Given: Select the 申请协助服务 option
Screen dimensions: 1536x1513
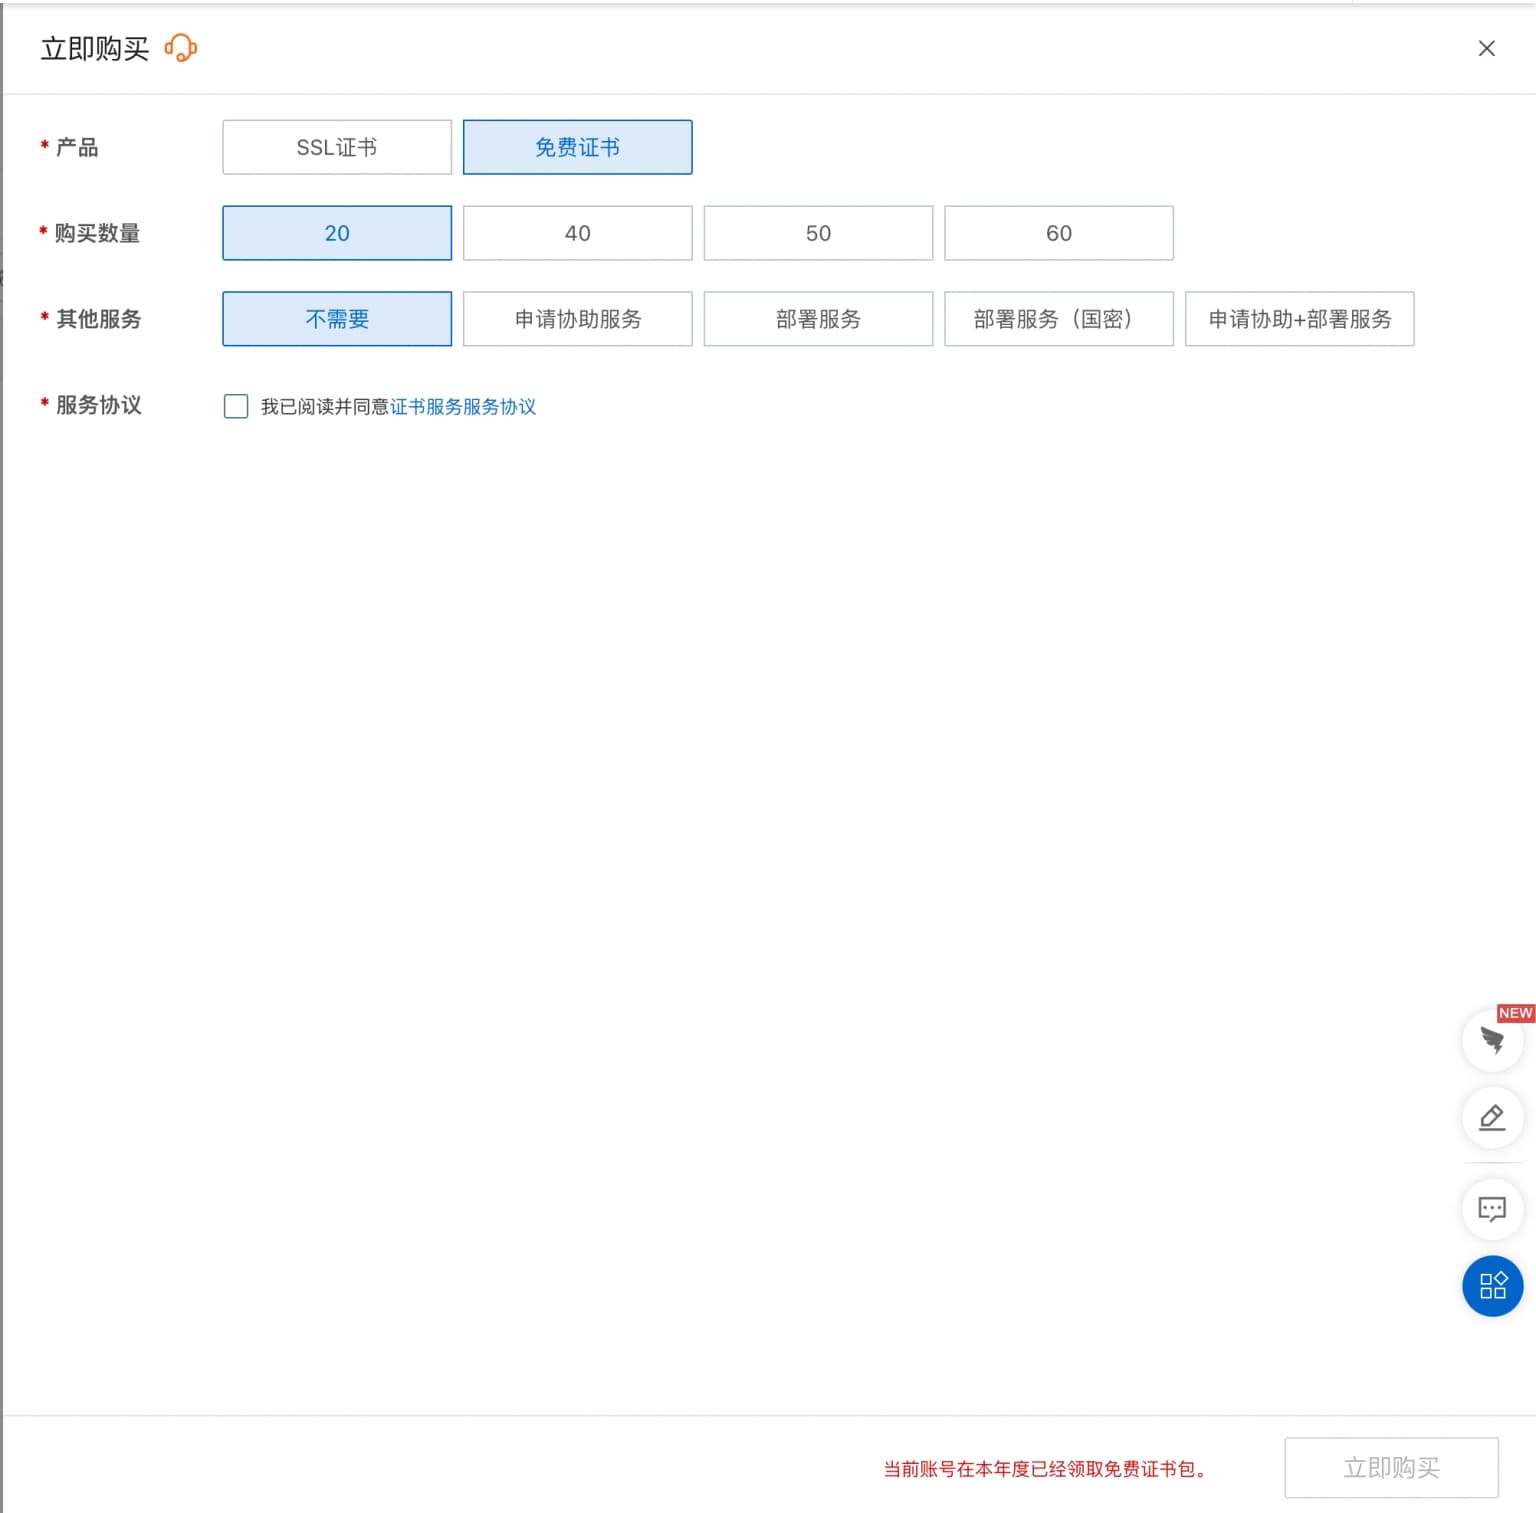Looking at the screenshot, I should coord(577,319).
